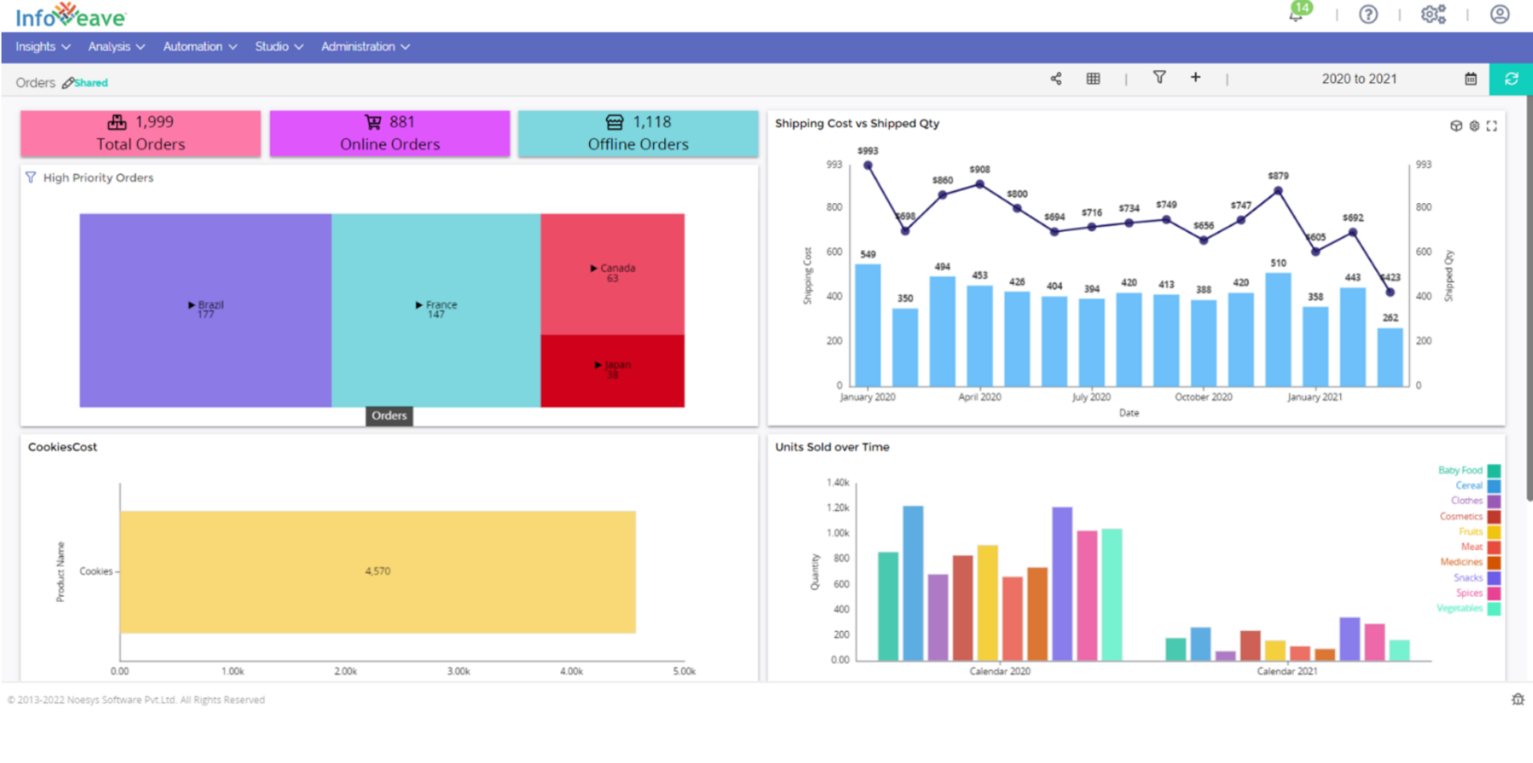This screenshot has height=763, width=1533.
Task: Click the plus add icon
Action: click(1195, 77)
